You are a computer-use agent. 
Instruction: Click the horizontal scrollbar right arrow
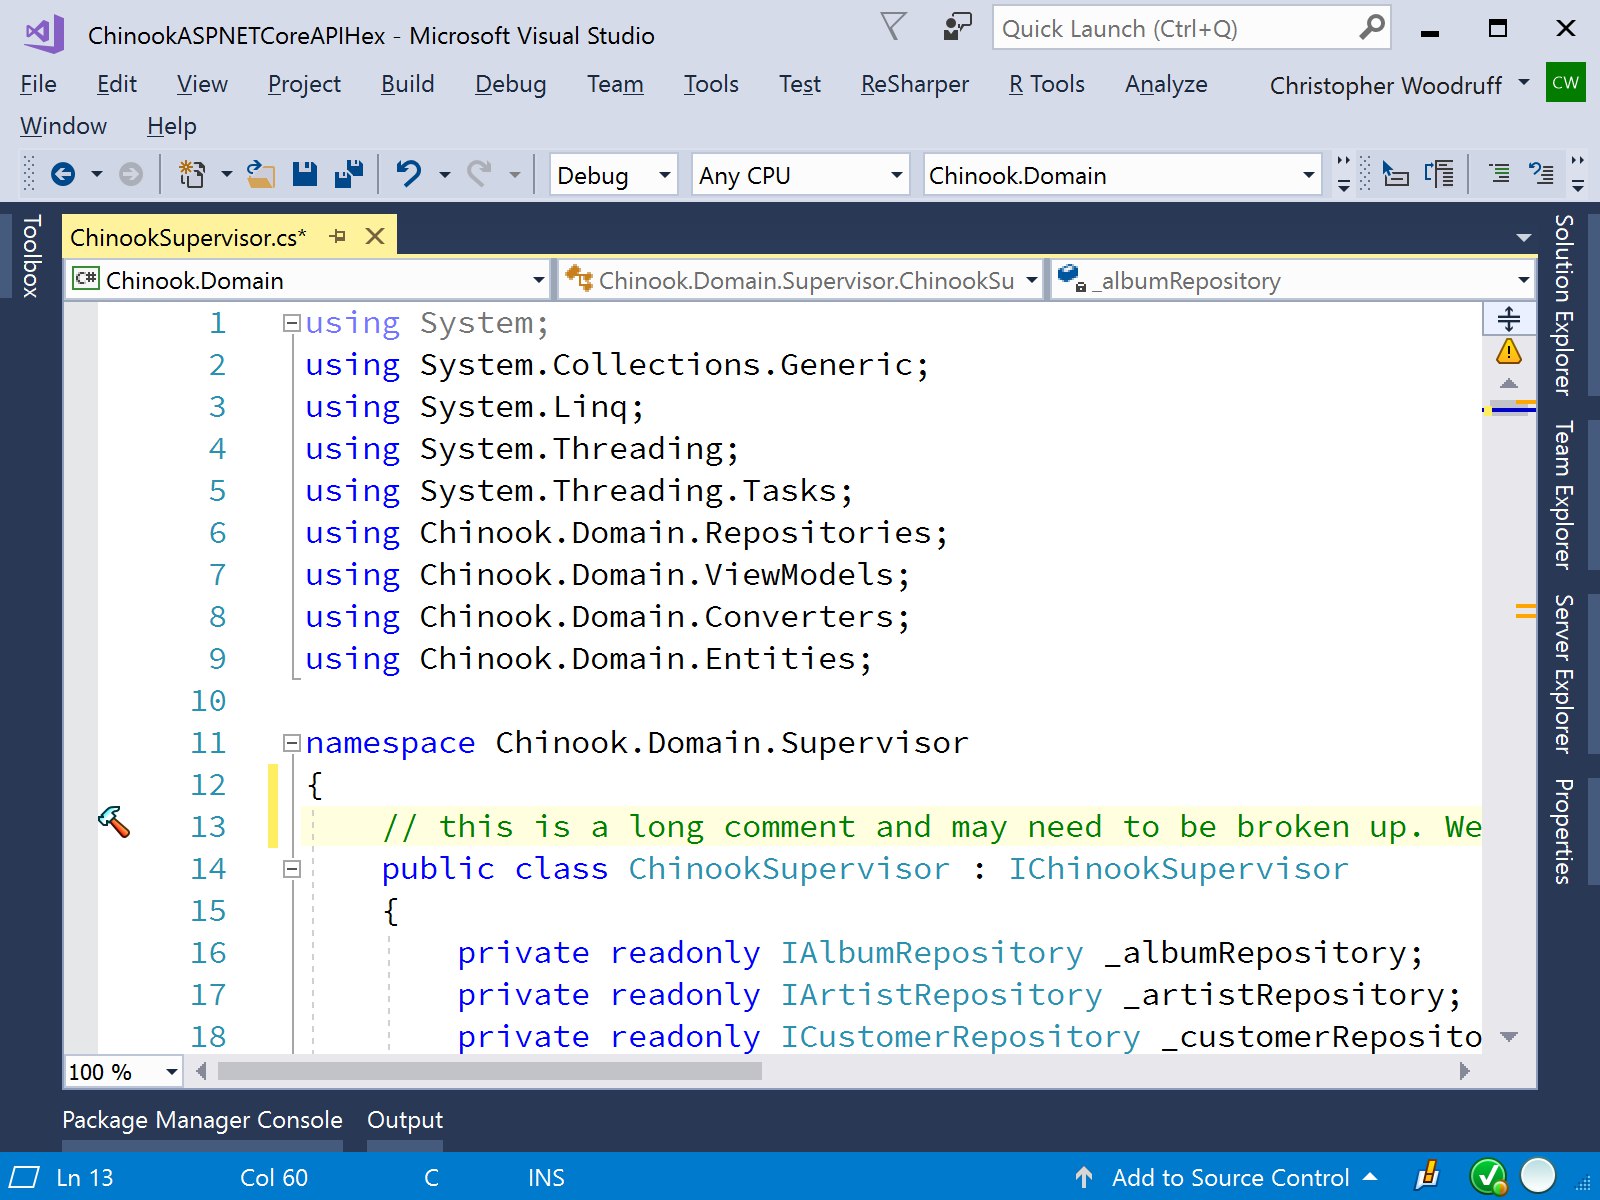pyautogui.click(x=1464, y=1071)
